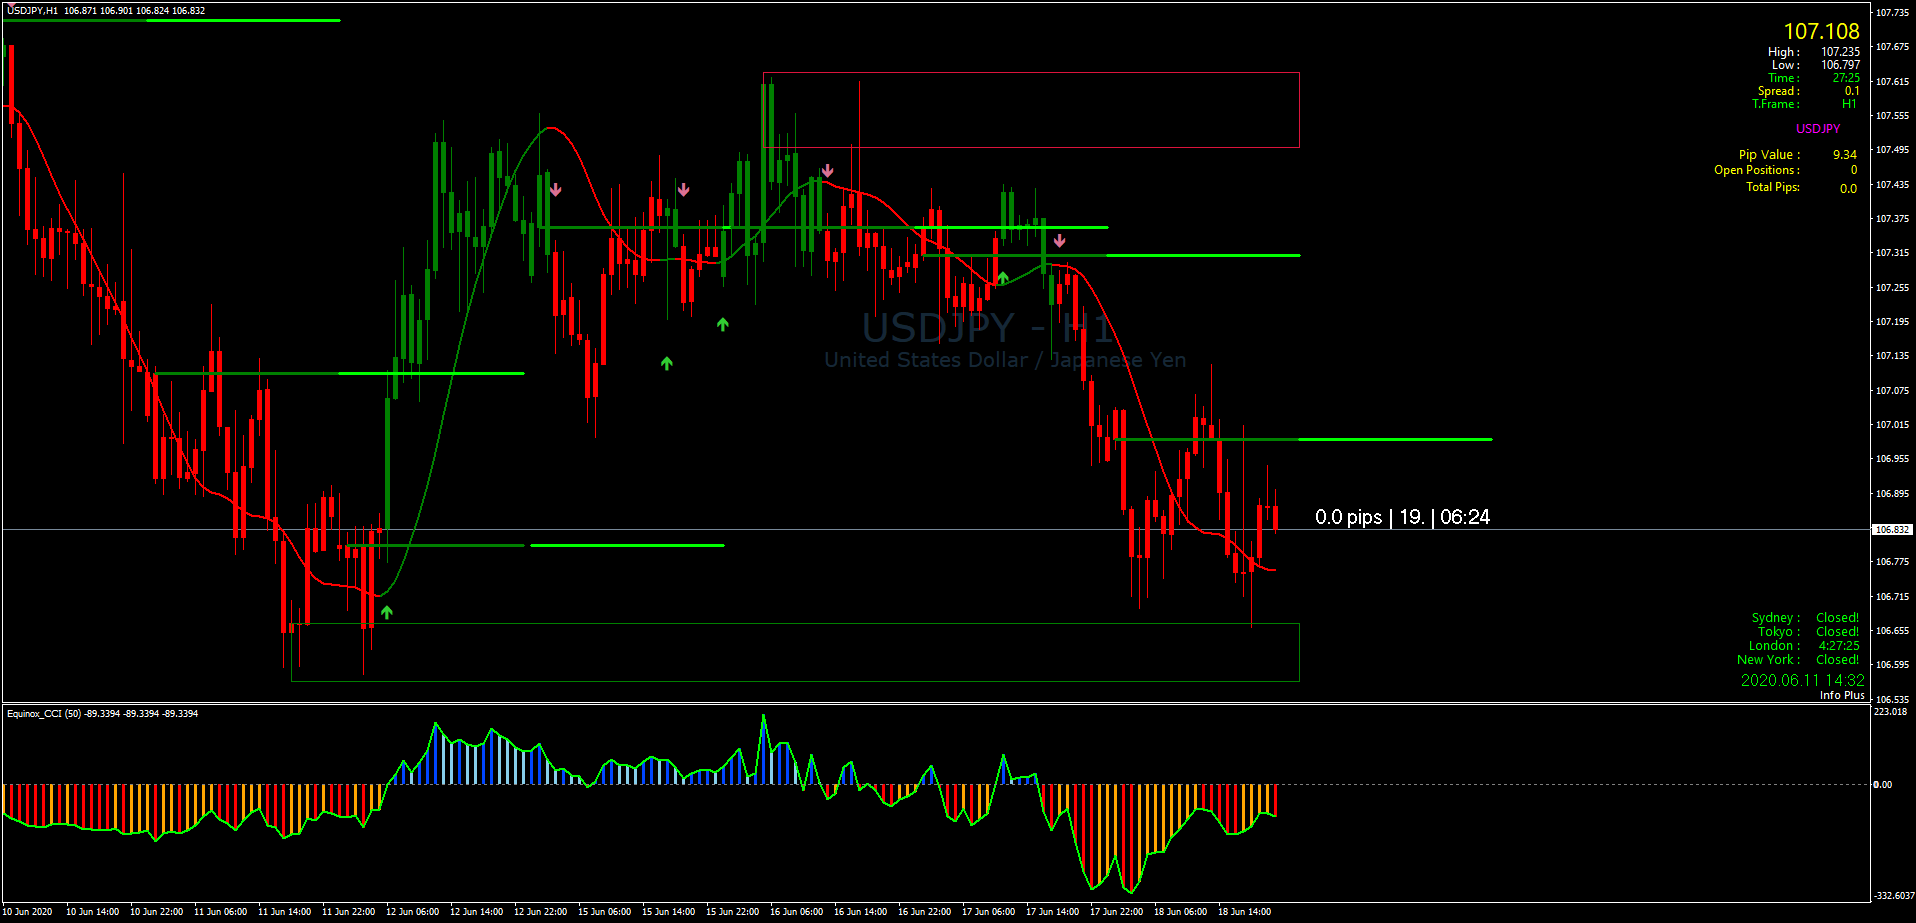This screenshot has width=1916, height=923.
Task: Select the rightmost green buy arrow
Action: tap(1002, 277)
